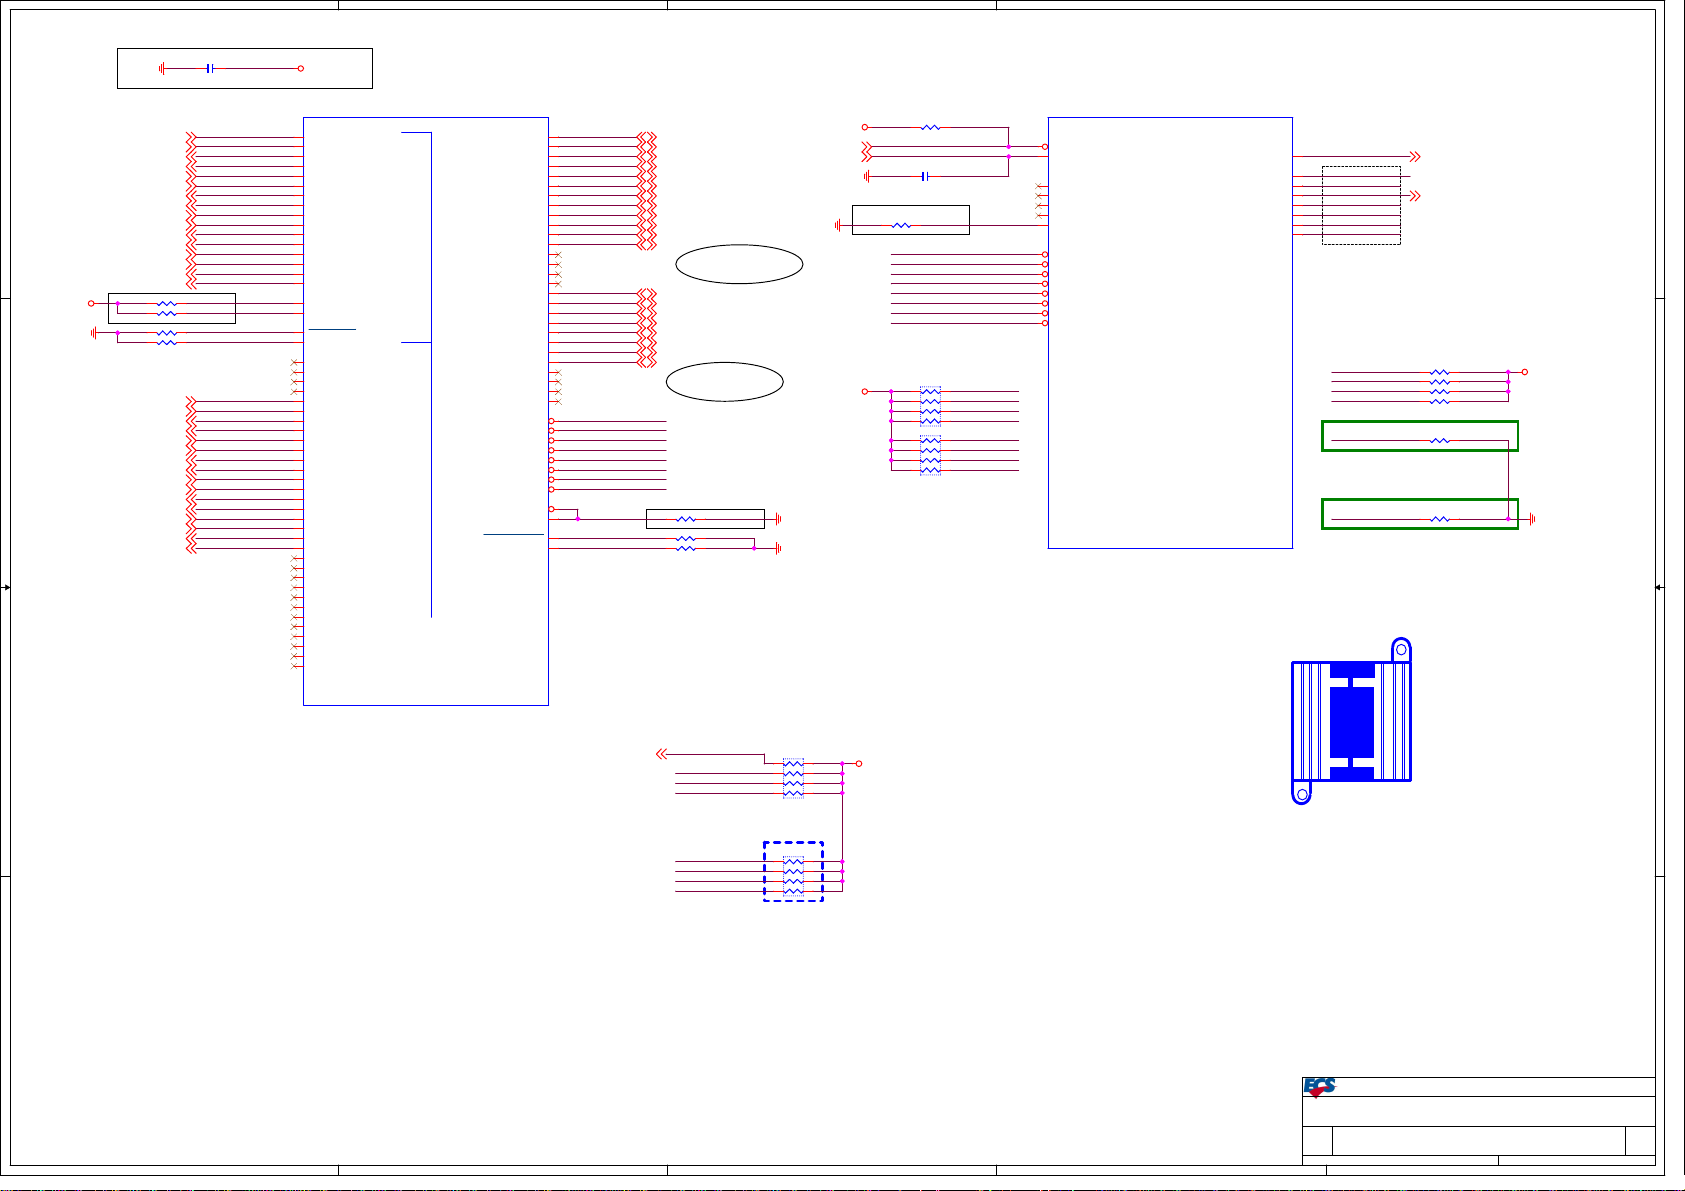Select the blue dashed box around the resistor array
1685x1191 pixels.
793,871
